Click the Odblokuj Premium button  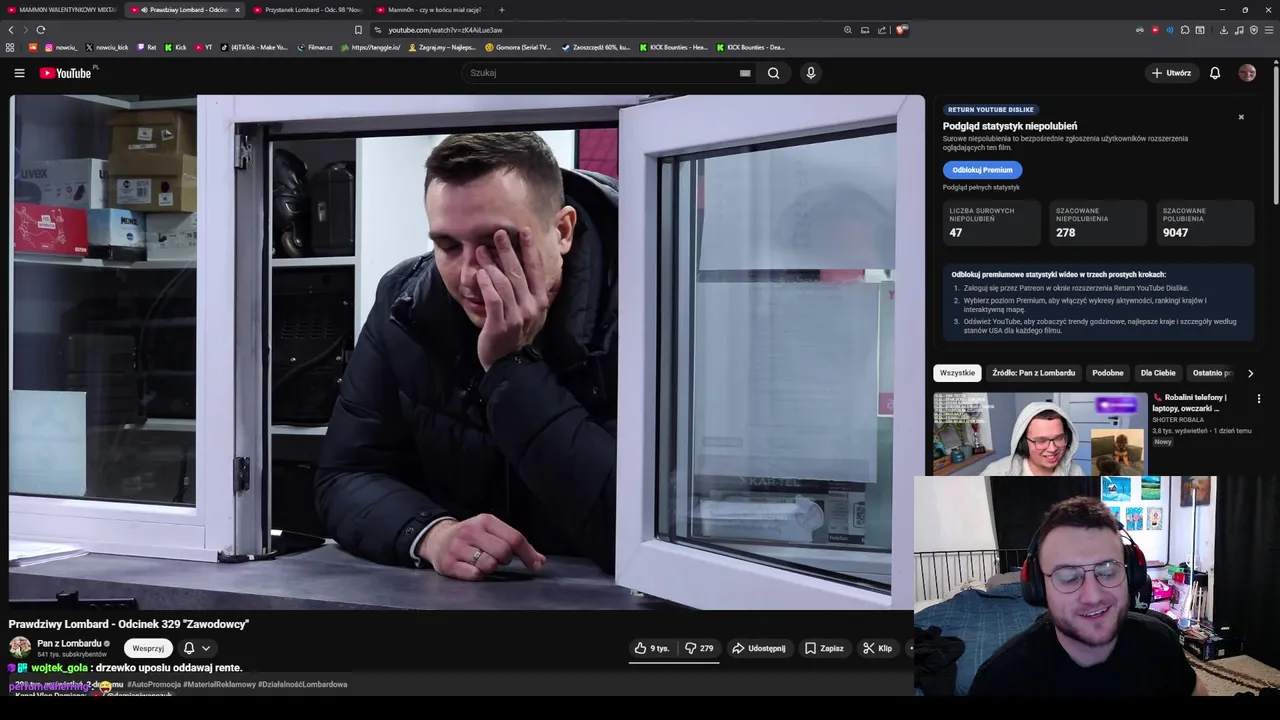pyautogui.click(x=982, y=170)
